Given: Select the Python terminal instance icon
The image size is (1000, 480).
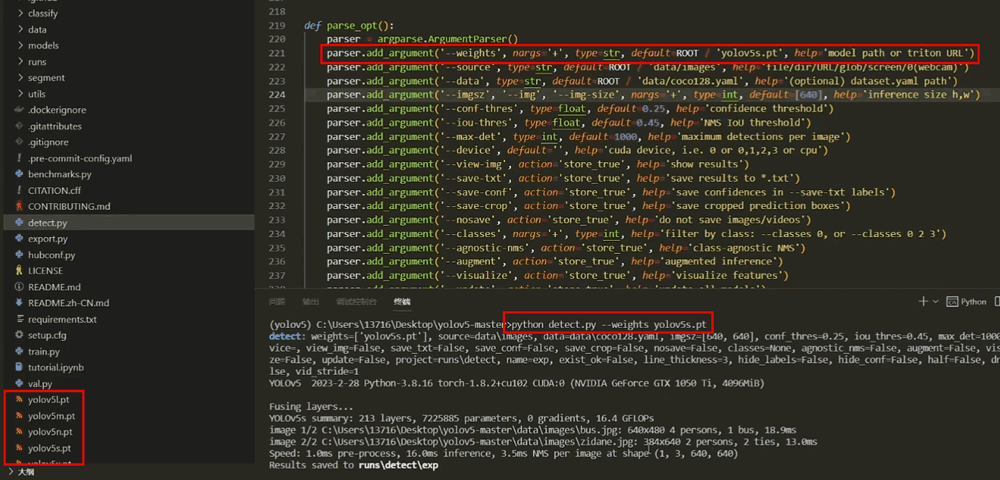Looking at the screenshot, I should coord(951,301).
